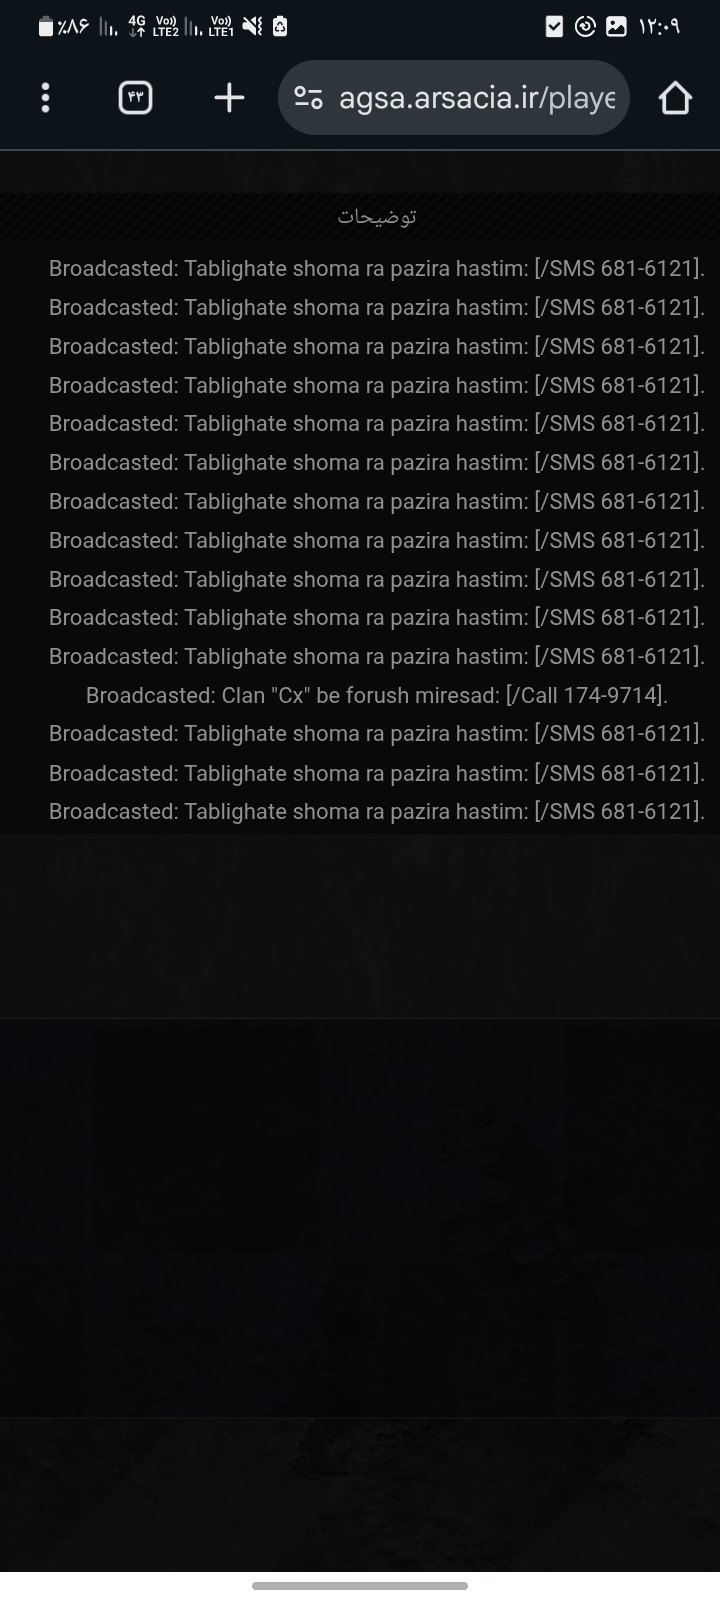Tap the site settings icon in address bar
Screen dimensions: 720x1600
[308, 98]
